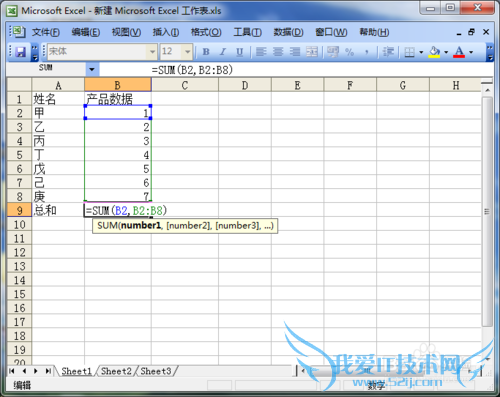This screenshot has width=500, height=397.
Task: Open the 插入(I) menu
Action: [166, 32]
